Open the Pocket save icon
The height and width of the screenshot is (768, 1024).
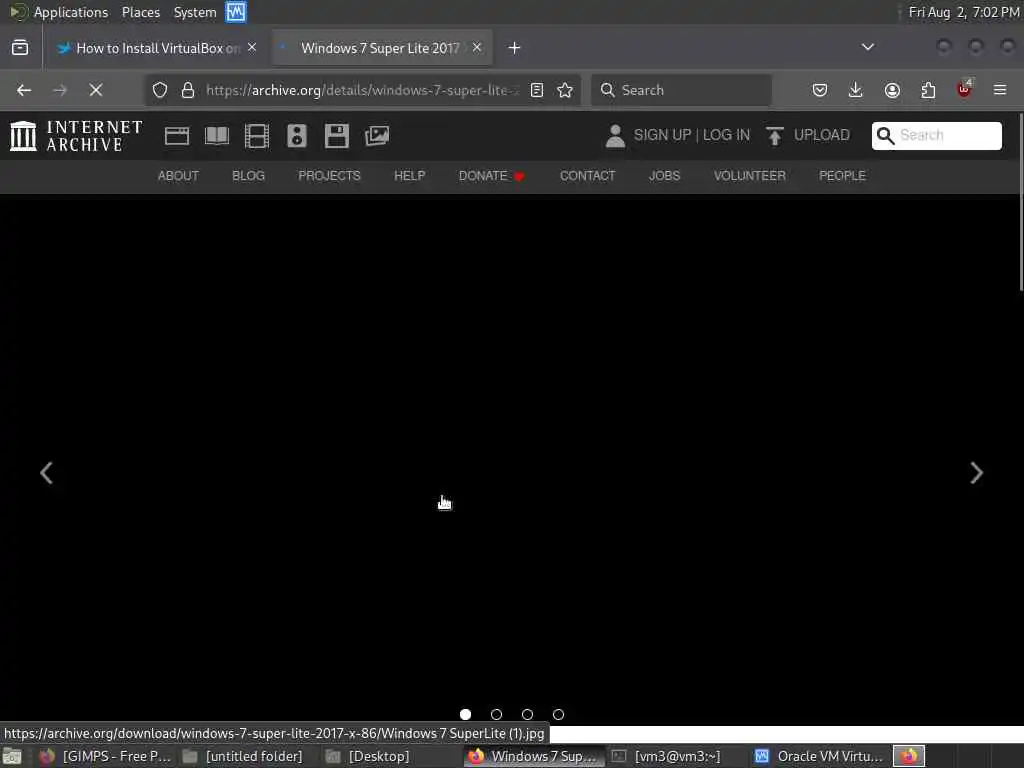pyautogui.click(x=820, y=90)
